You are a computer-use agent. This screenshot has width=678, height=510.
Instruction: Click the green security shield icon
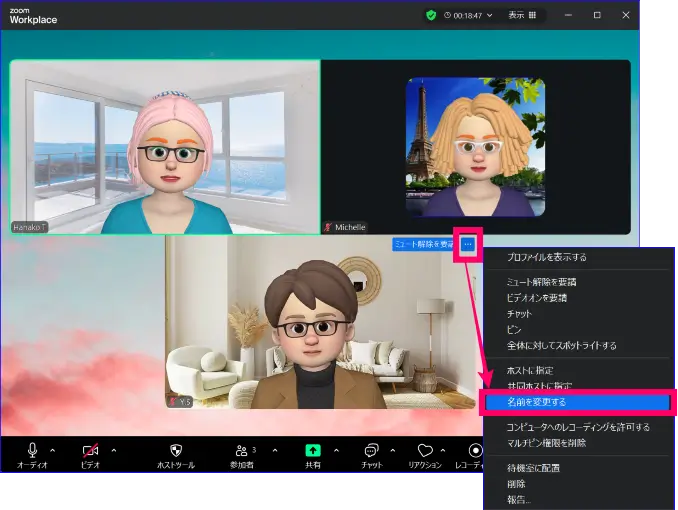(431, 16)
